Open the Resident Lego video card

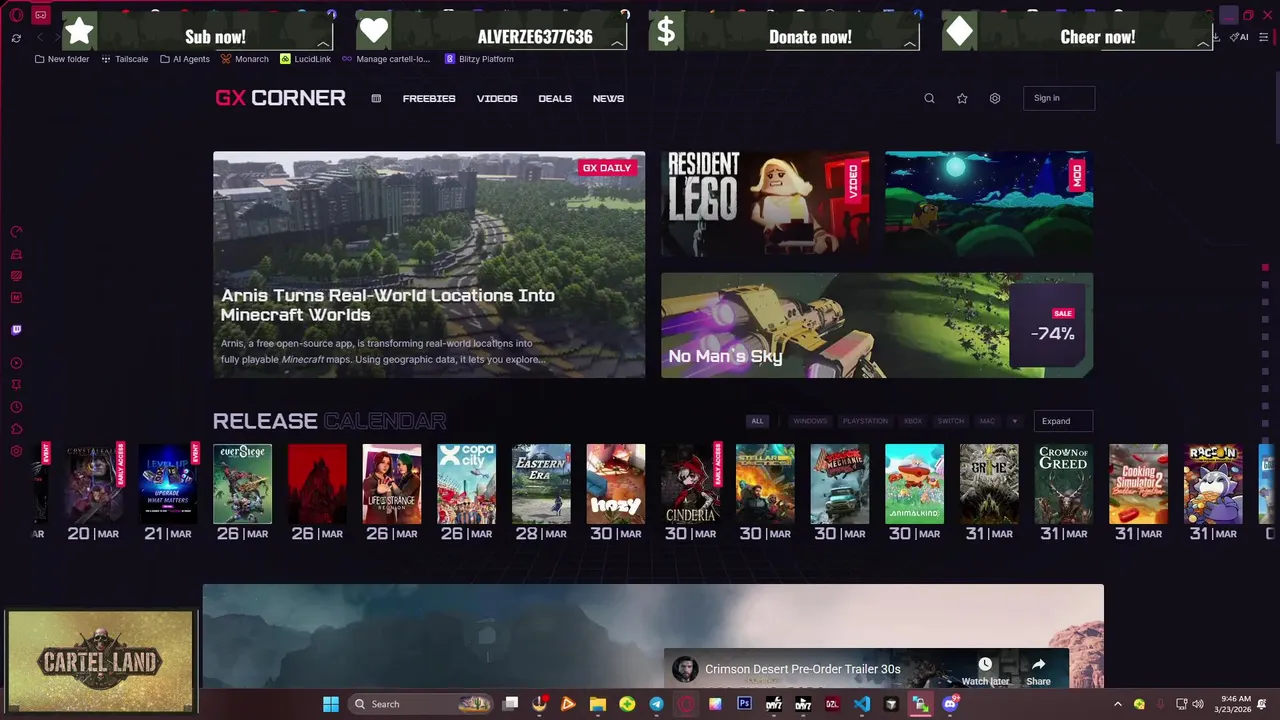pyautogui.click(x=765, y=204)
